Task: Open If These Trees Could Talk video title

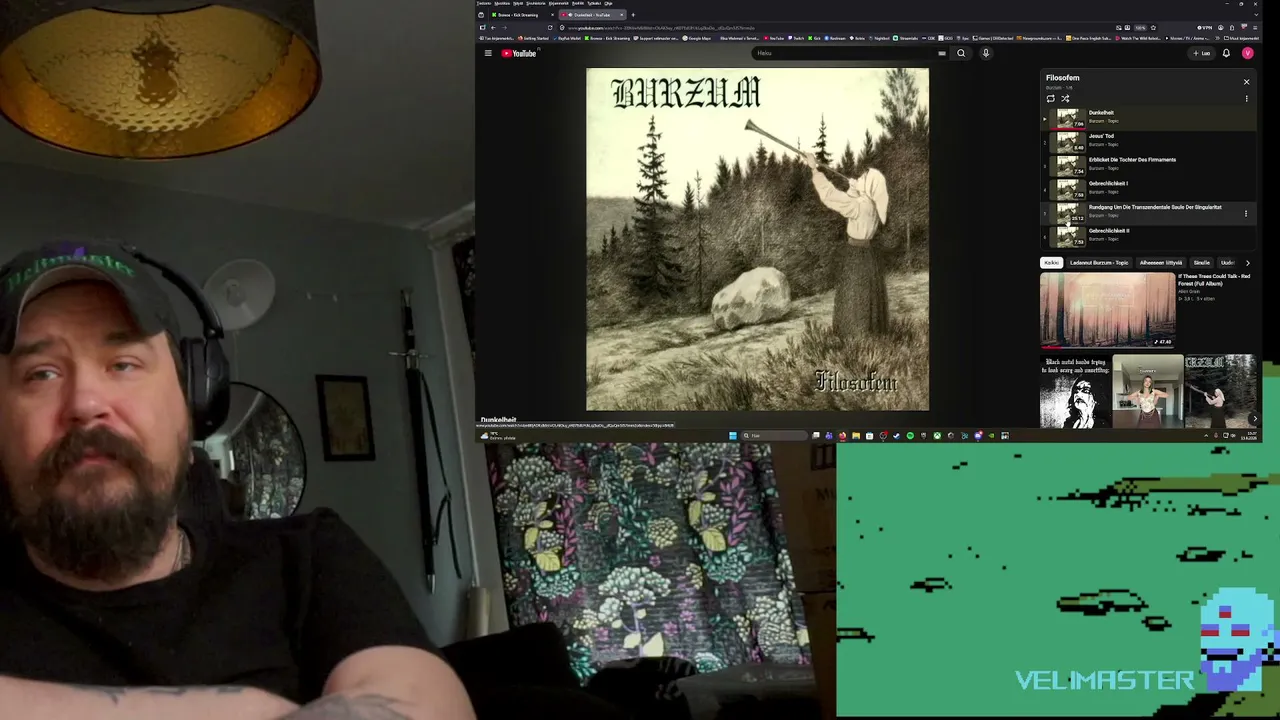Action: point(1214,280)
